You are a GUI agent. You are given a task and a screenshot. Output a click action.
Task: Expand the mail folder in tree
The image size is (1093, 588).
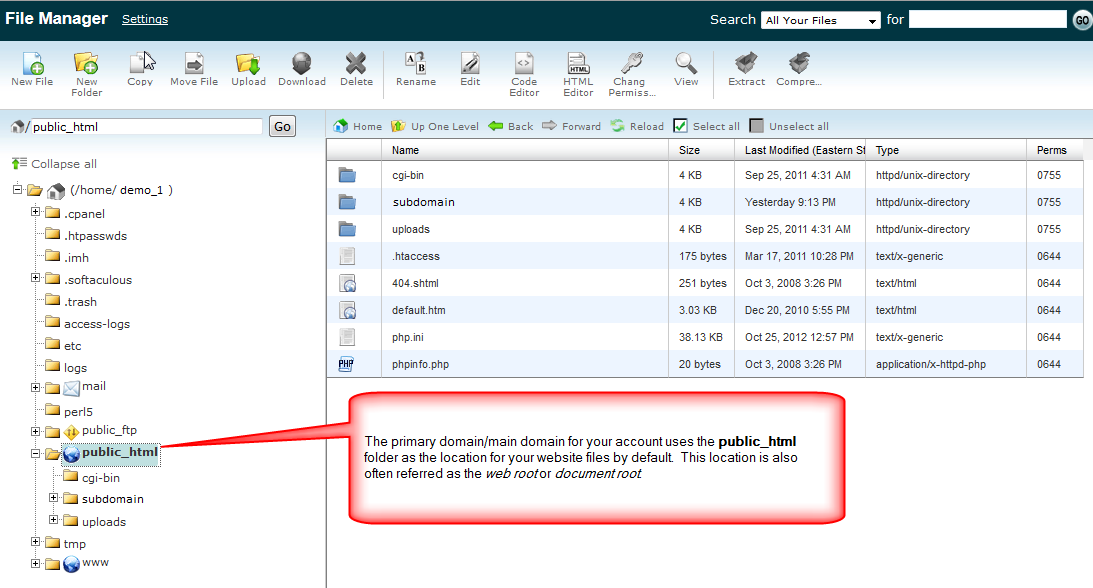point(36,388)
